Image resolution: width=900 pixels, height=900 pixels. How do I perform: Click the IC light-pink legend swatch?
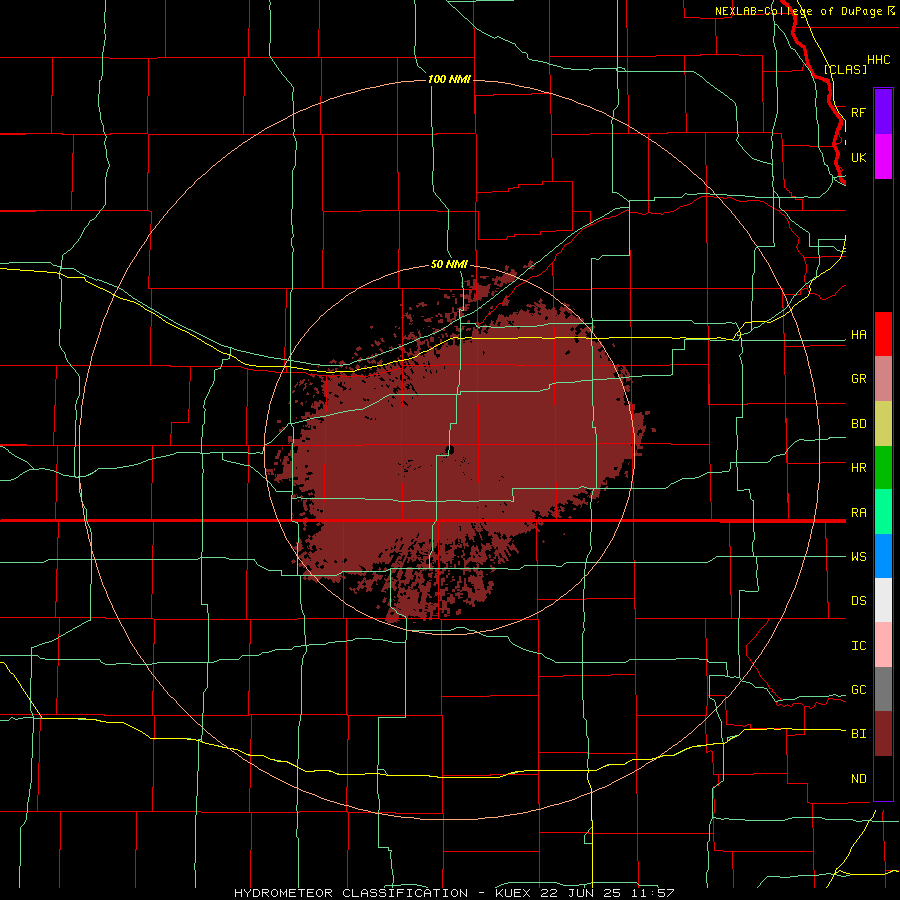tap(883, 645)
